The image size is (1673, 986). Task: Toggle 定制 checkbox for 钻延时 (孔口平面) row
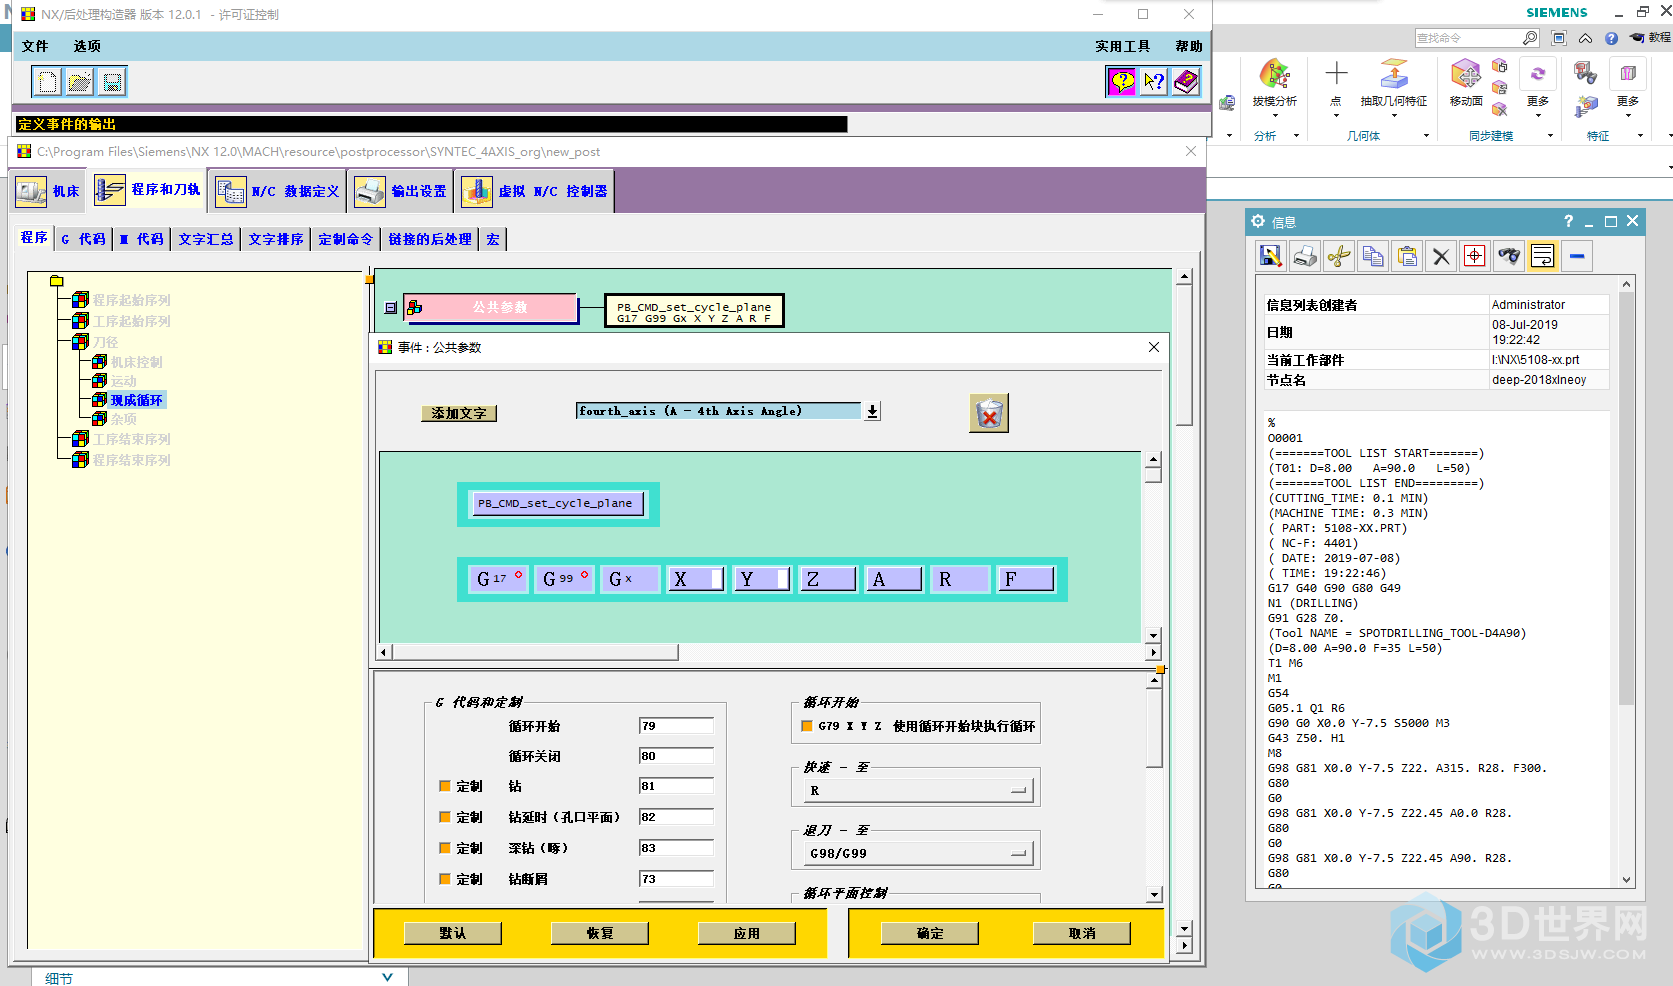pos(445,817)
